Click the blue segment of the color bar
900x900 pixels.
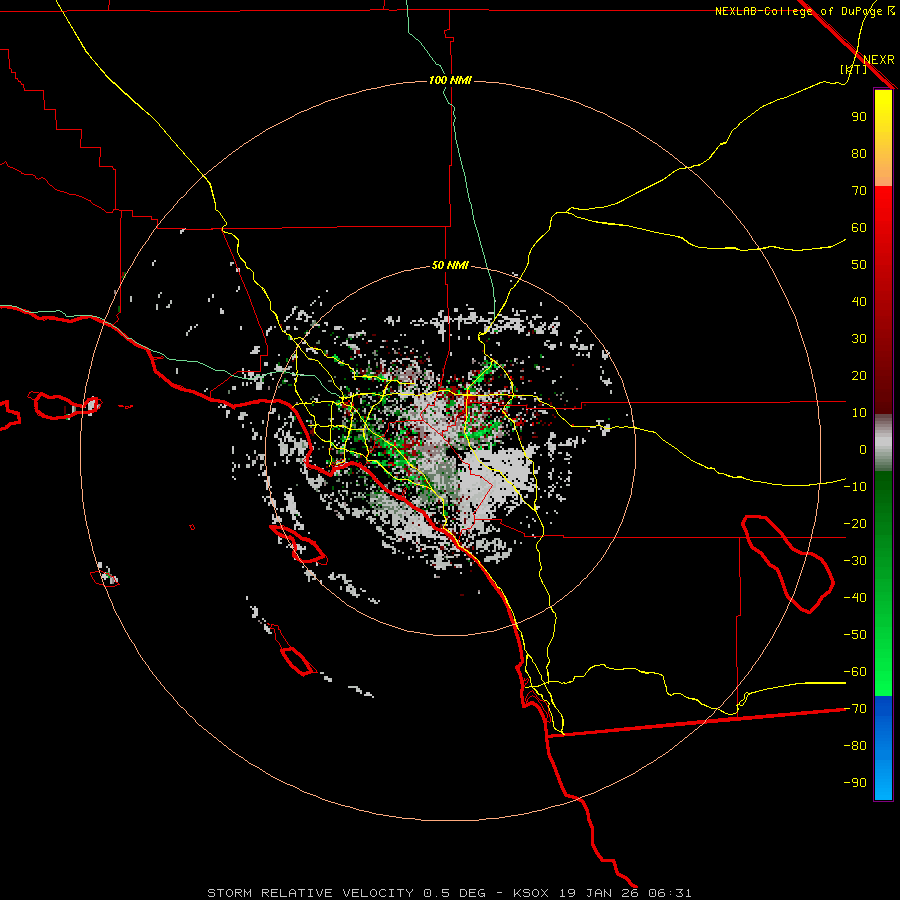883,748
